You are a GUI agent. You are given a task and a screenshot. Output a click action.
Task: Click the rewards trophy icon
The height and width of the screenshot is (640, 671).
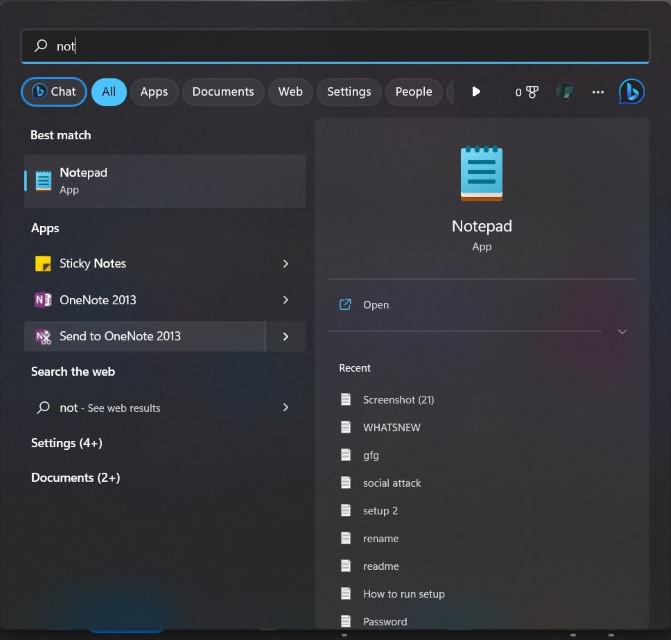coord(532,92)
